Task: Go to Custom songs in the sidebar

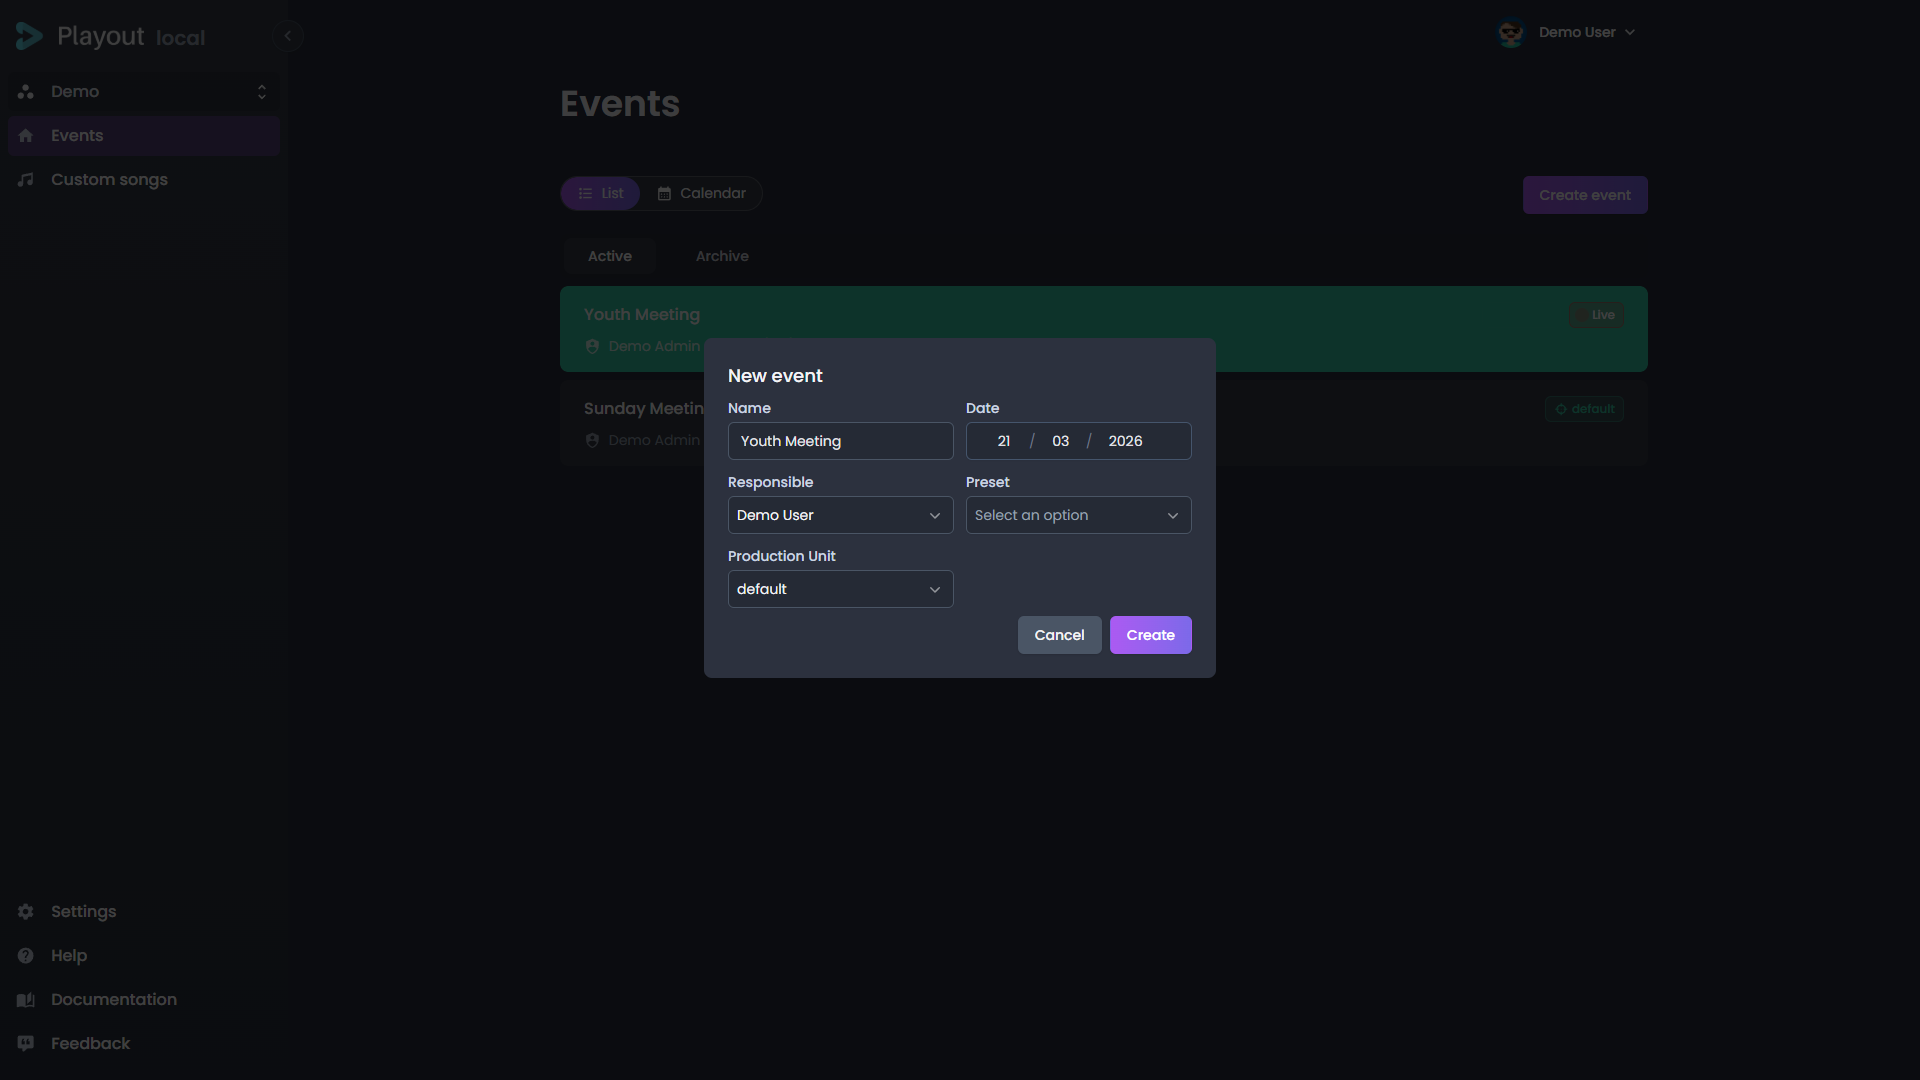Action: click(144, 180)
